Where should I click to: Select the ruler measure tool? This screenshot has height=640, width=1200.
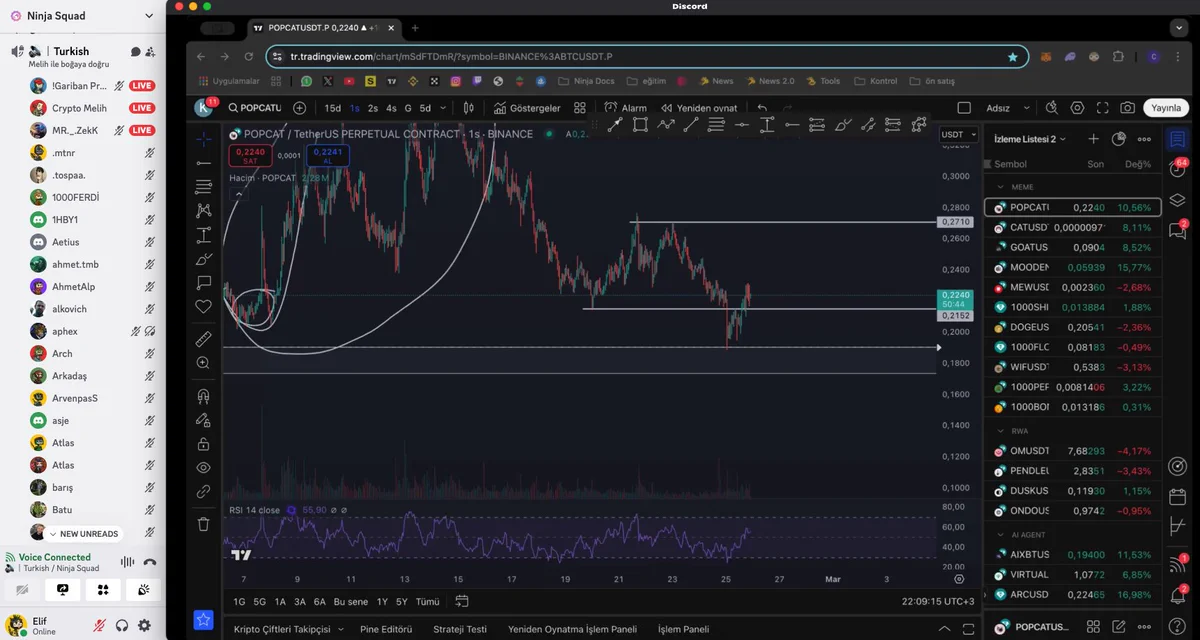click(x=204, y=339)
